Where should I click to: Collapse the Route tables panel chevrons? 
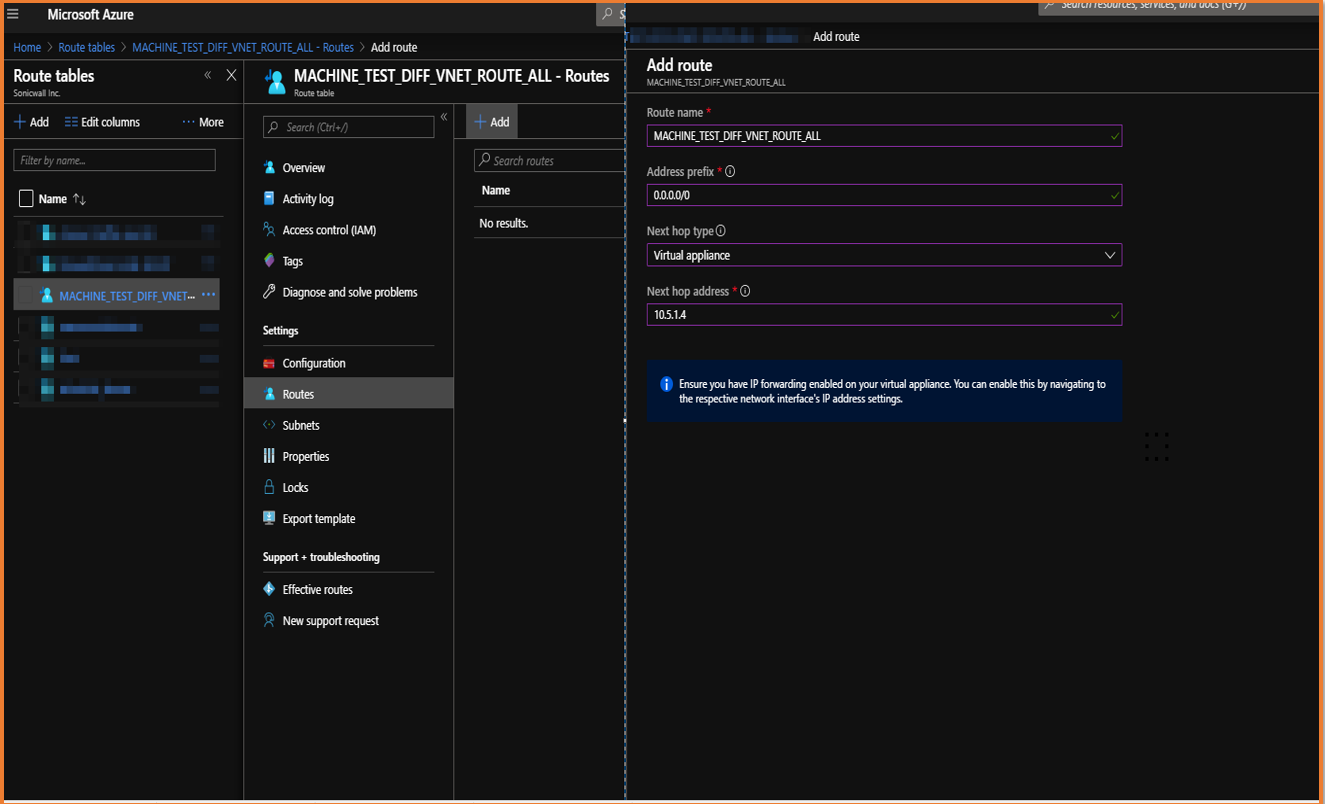tap(208, 75)
